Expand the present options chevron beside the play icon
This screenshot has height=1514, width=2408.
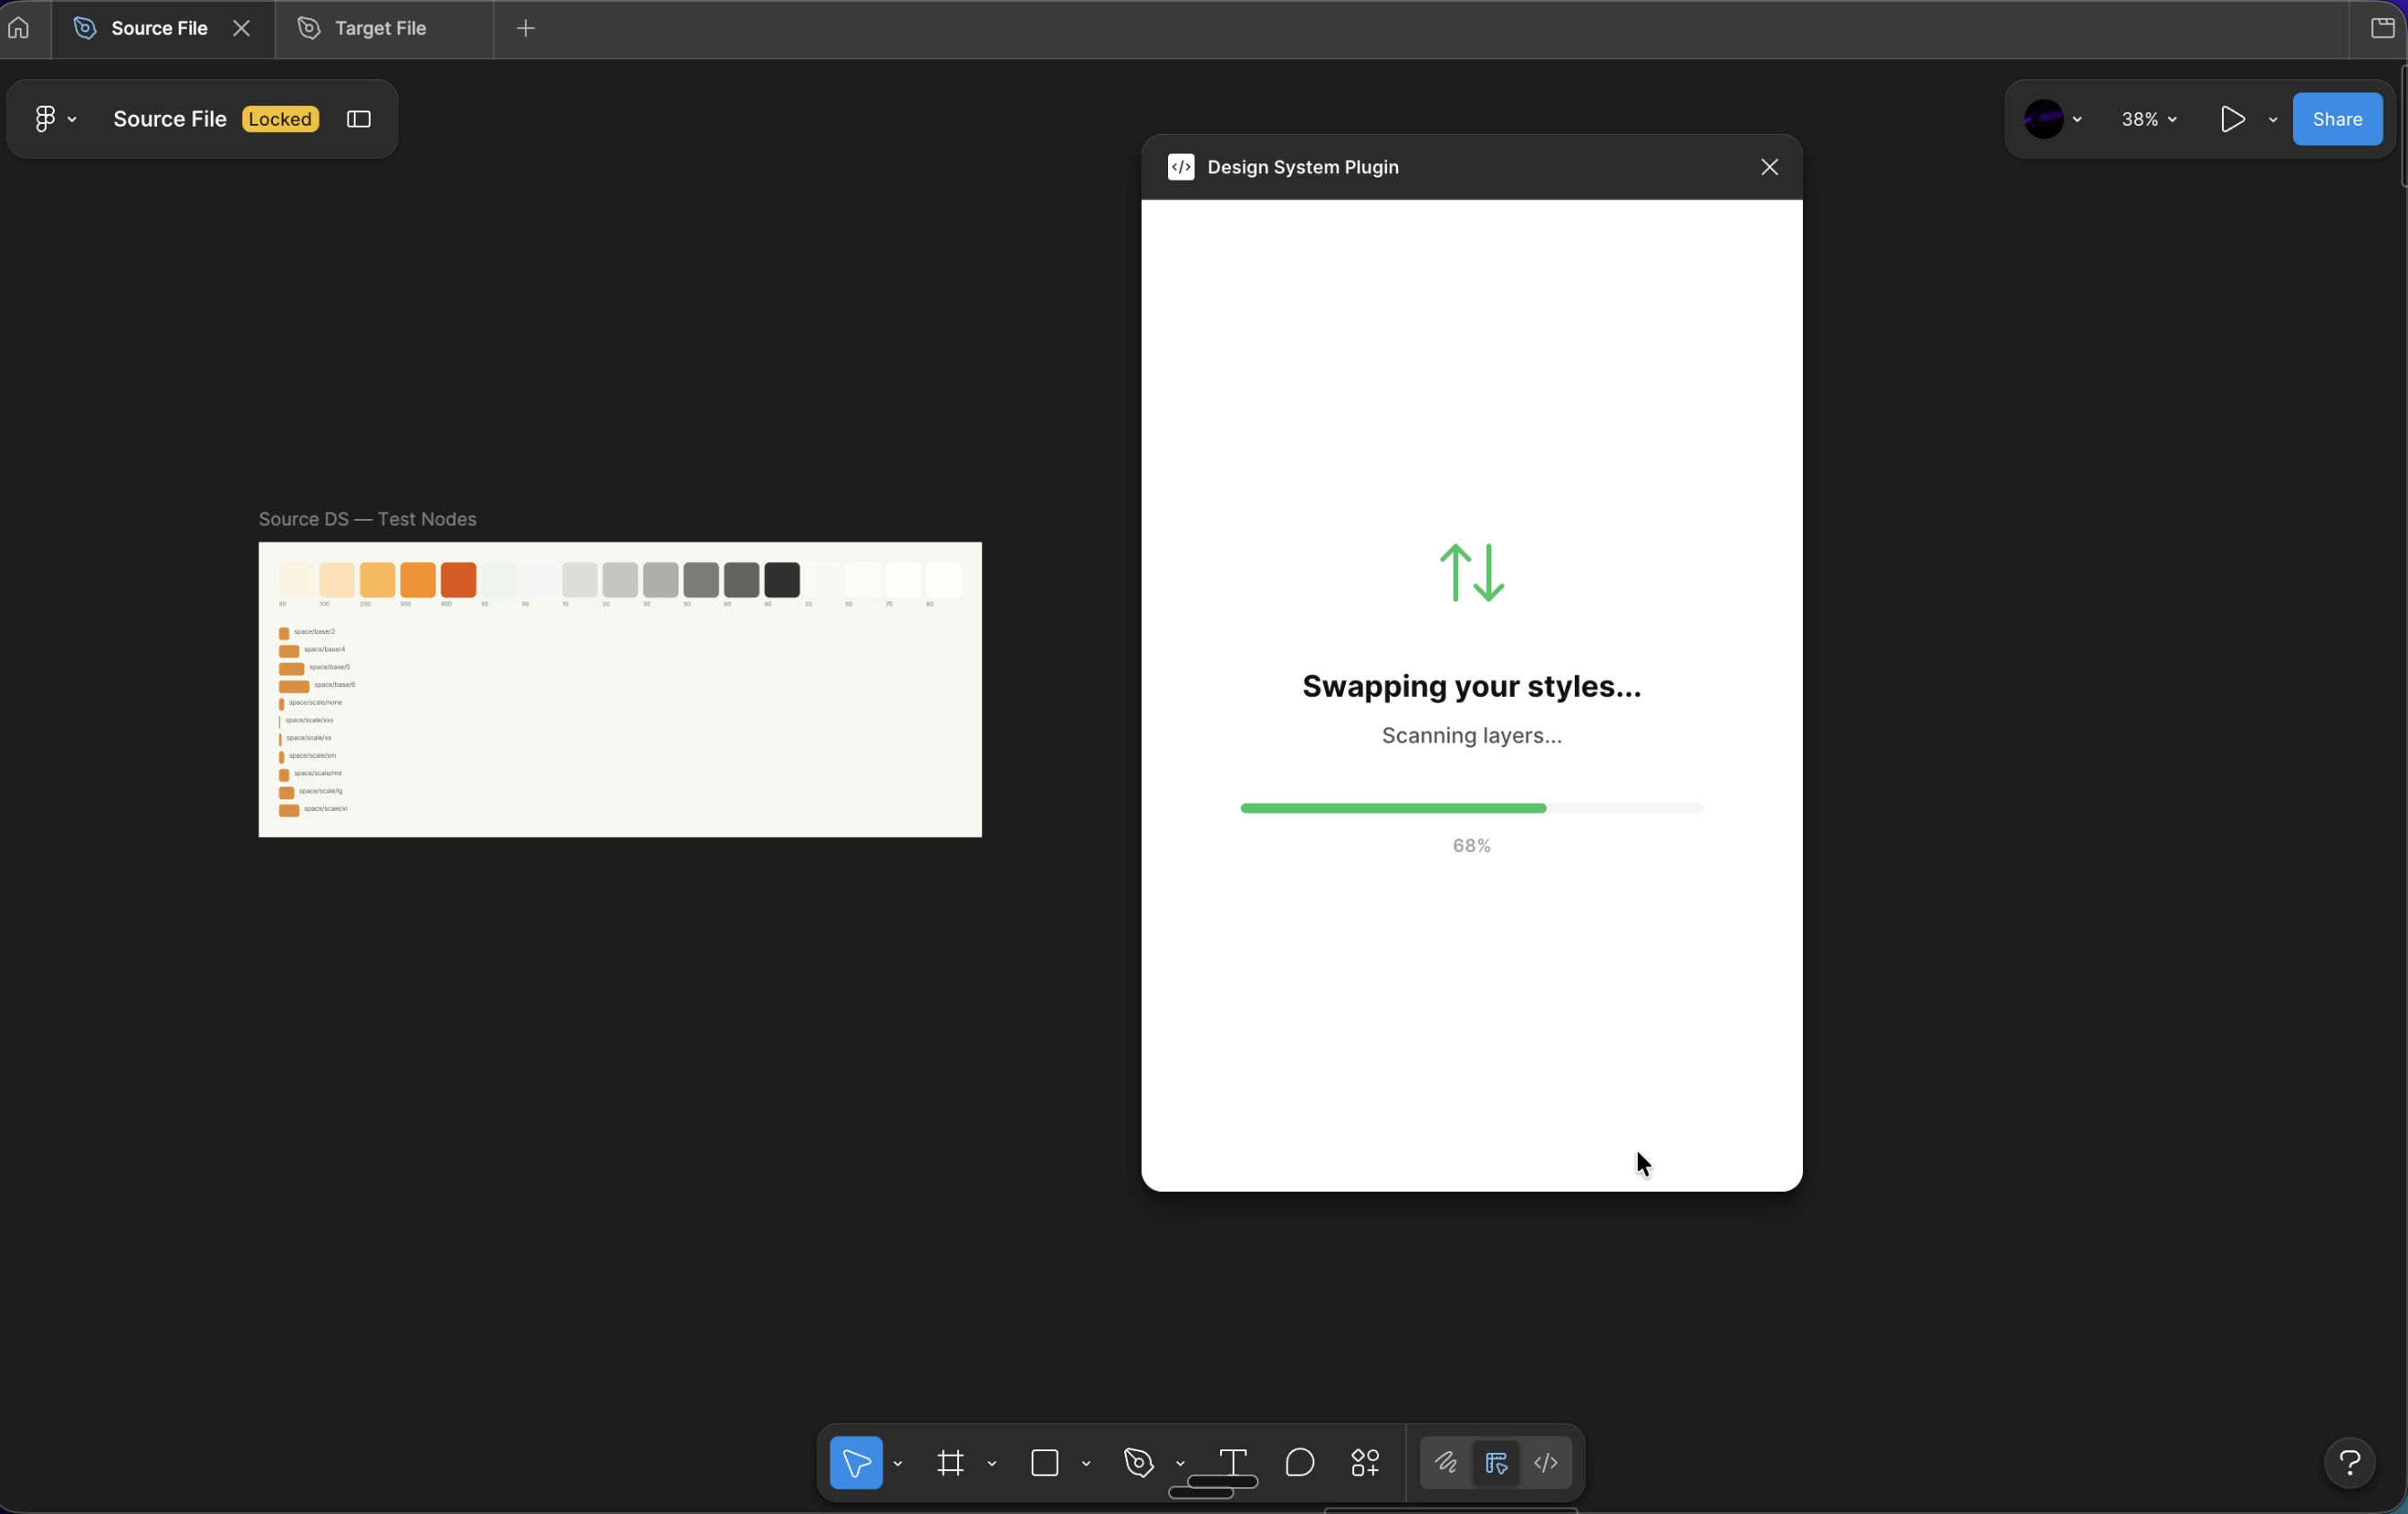click(2273, 120)
